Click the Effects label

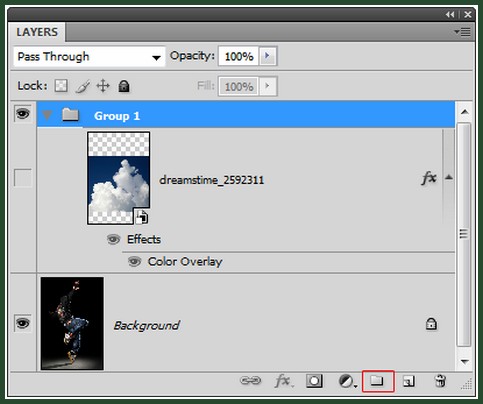(x=144, y=239)
